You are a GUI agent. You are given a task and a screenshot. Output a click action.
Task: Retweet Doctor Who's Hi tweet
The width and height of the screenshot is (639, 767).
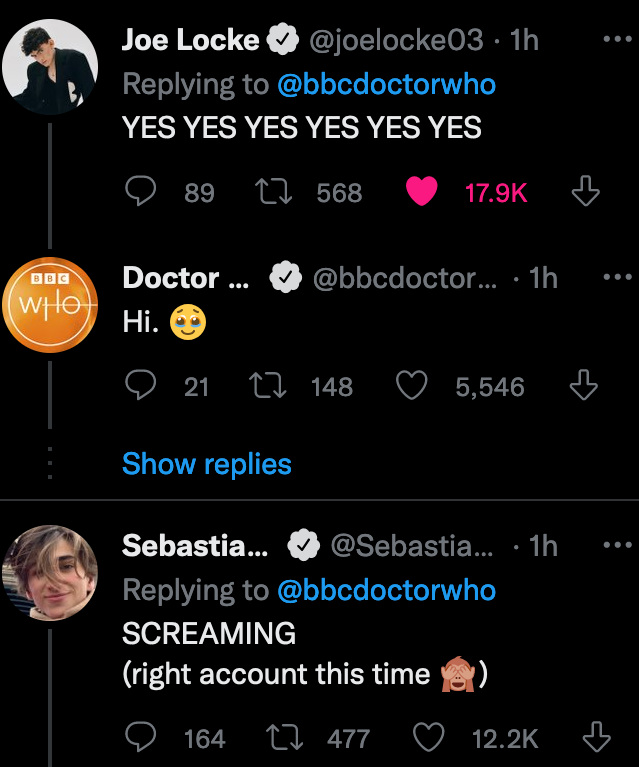pyautogui.click(x=268, y=386)
